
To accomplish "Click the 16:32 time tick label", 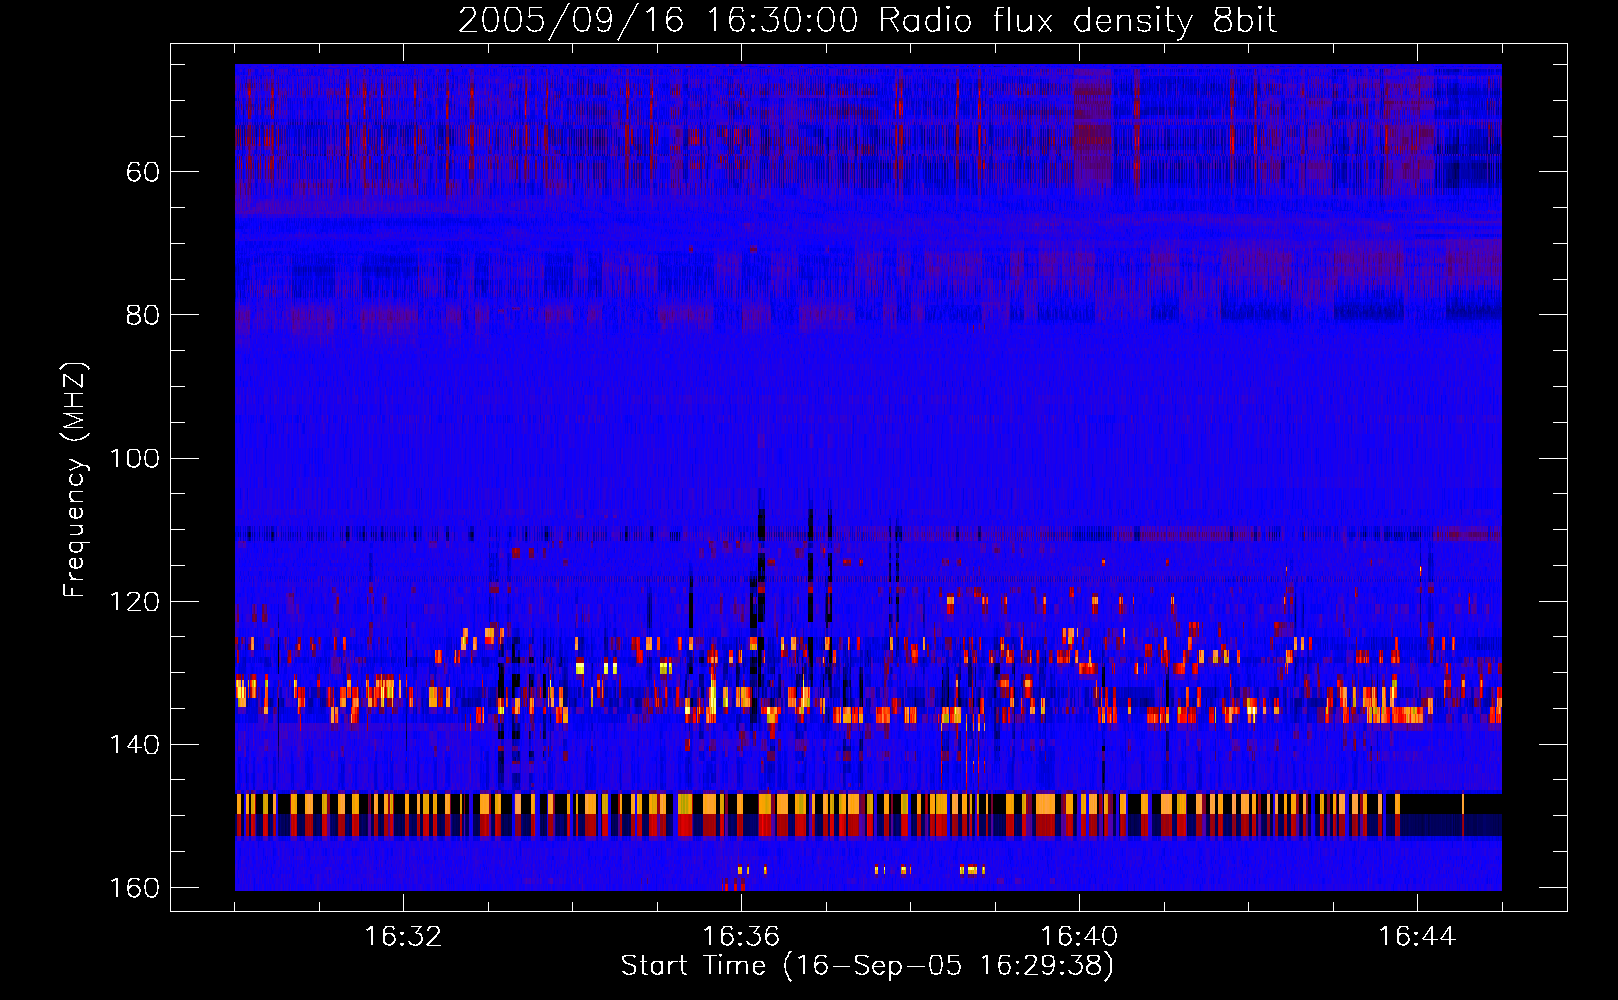I will coord(403,937).
